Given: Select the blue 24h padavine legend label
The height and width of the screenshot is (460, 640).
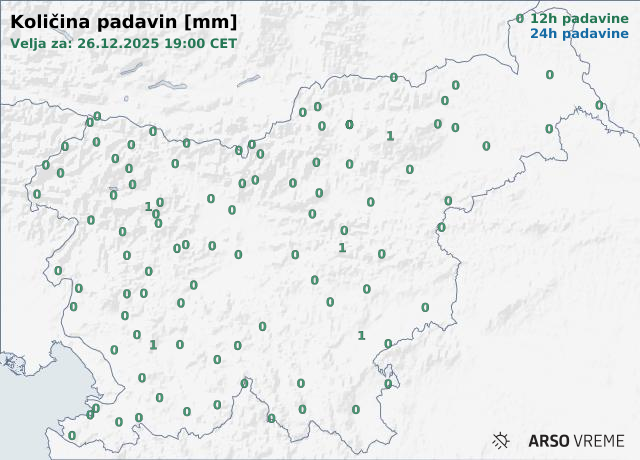Looking at the screenshot, I should pos(572,33).
